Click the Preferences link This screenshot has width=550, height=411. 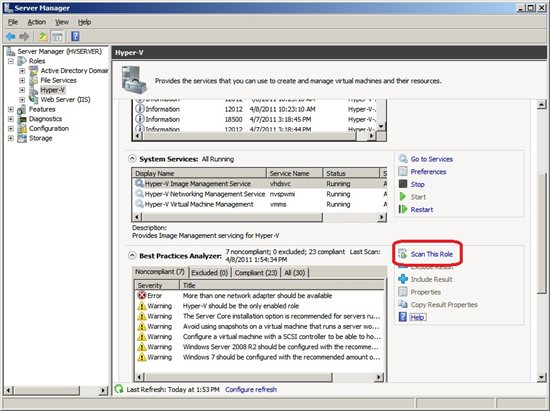tap(428, 171)
